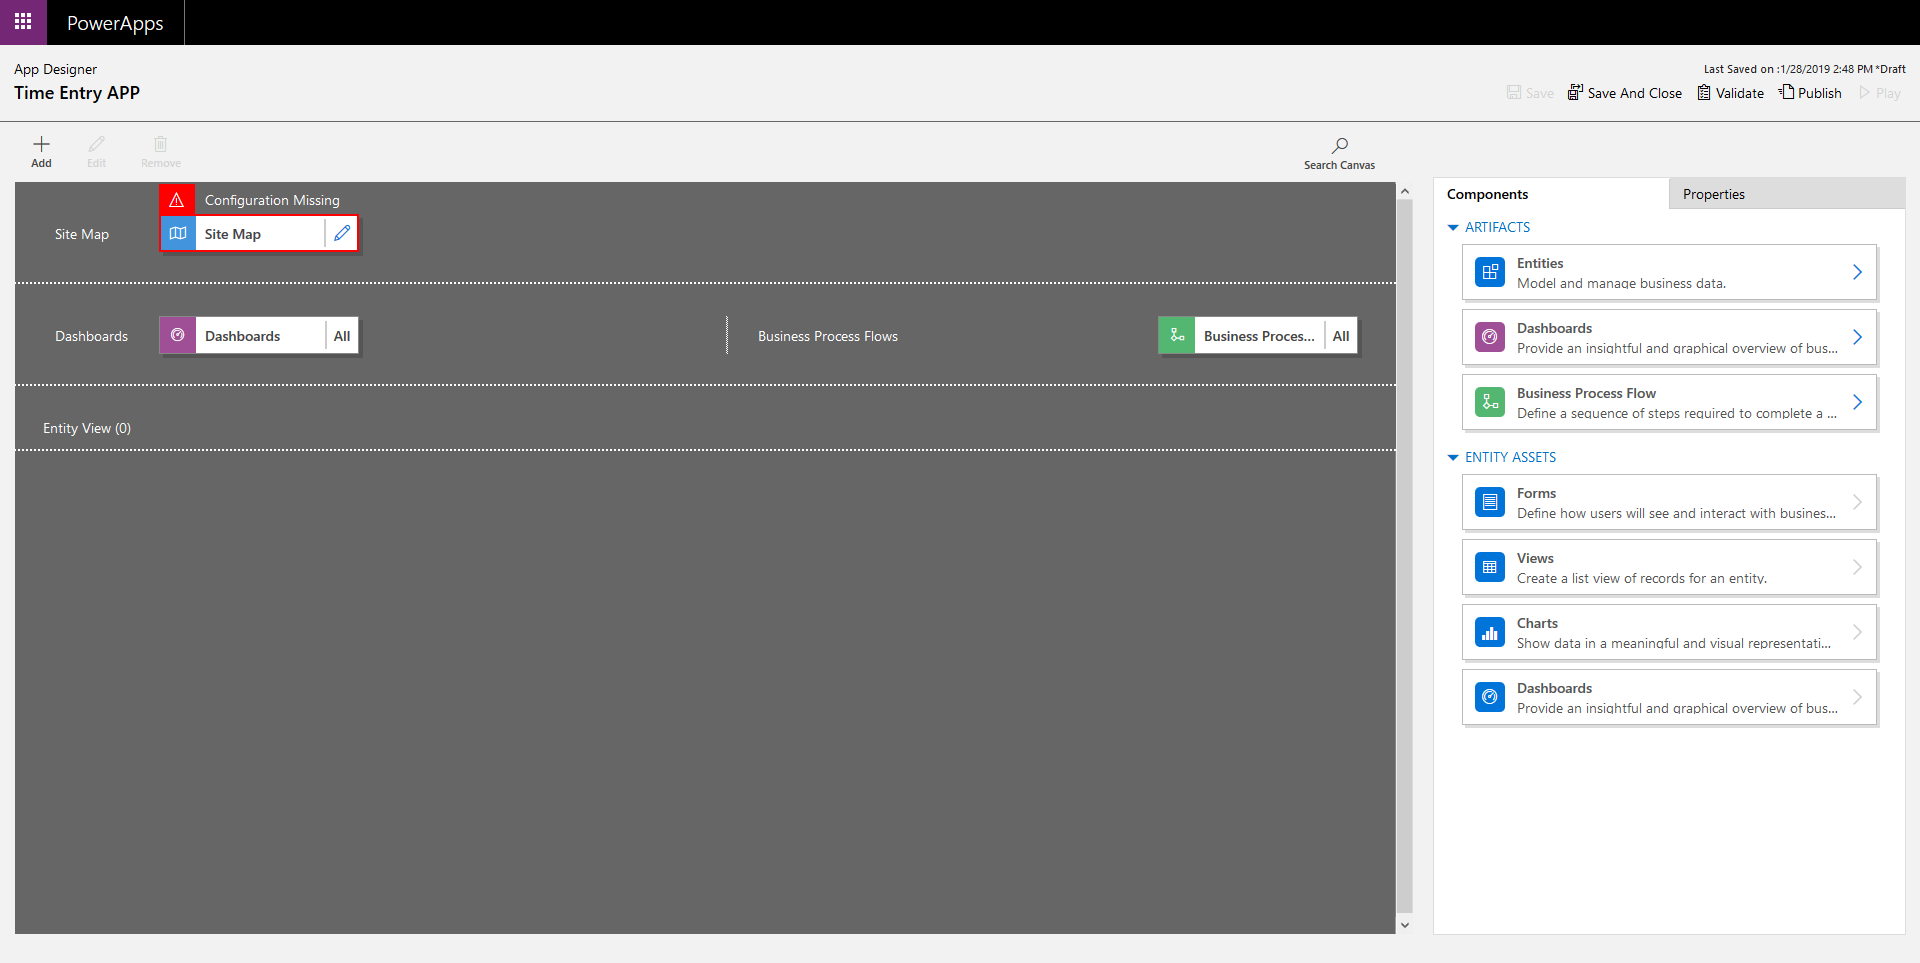Click the Site Map tile icon
Viewport: 1920px width, 963px height.
pos(177,233)
